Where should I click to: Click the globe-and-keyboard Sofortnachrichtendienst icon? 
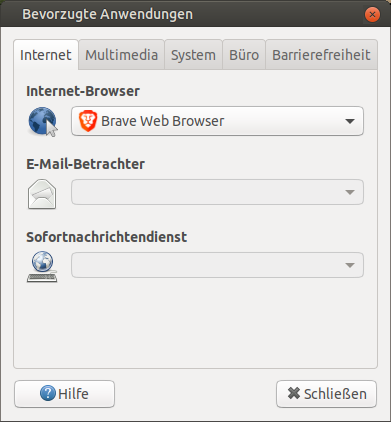[42, 267]
